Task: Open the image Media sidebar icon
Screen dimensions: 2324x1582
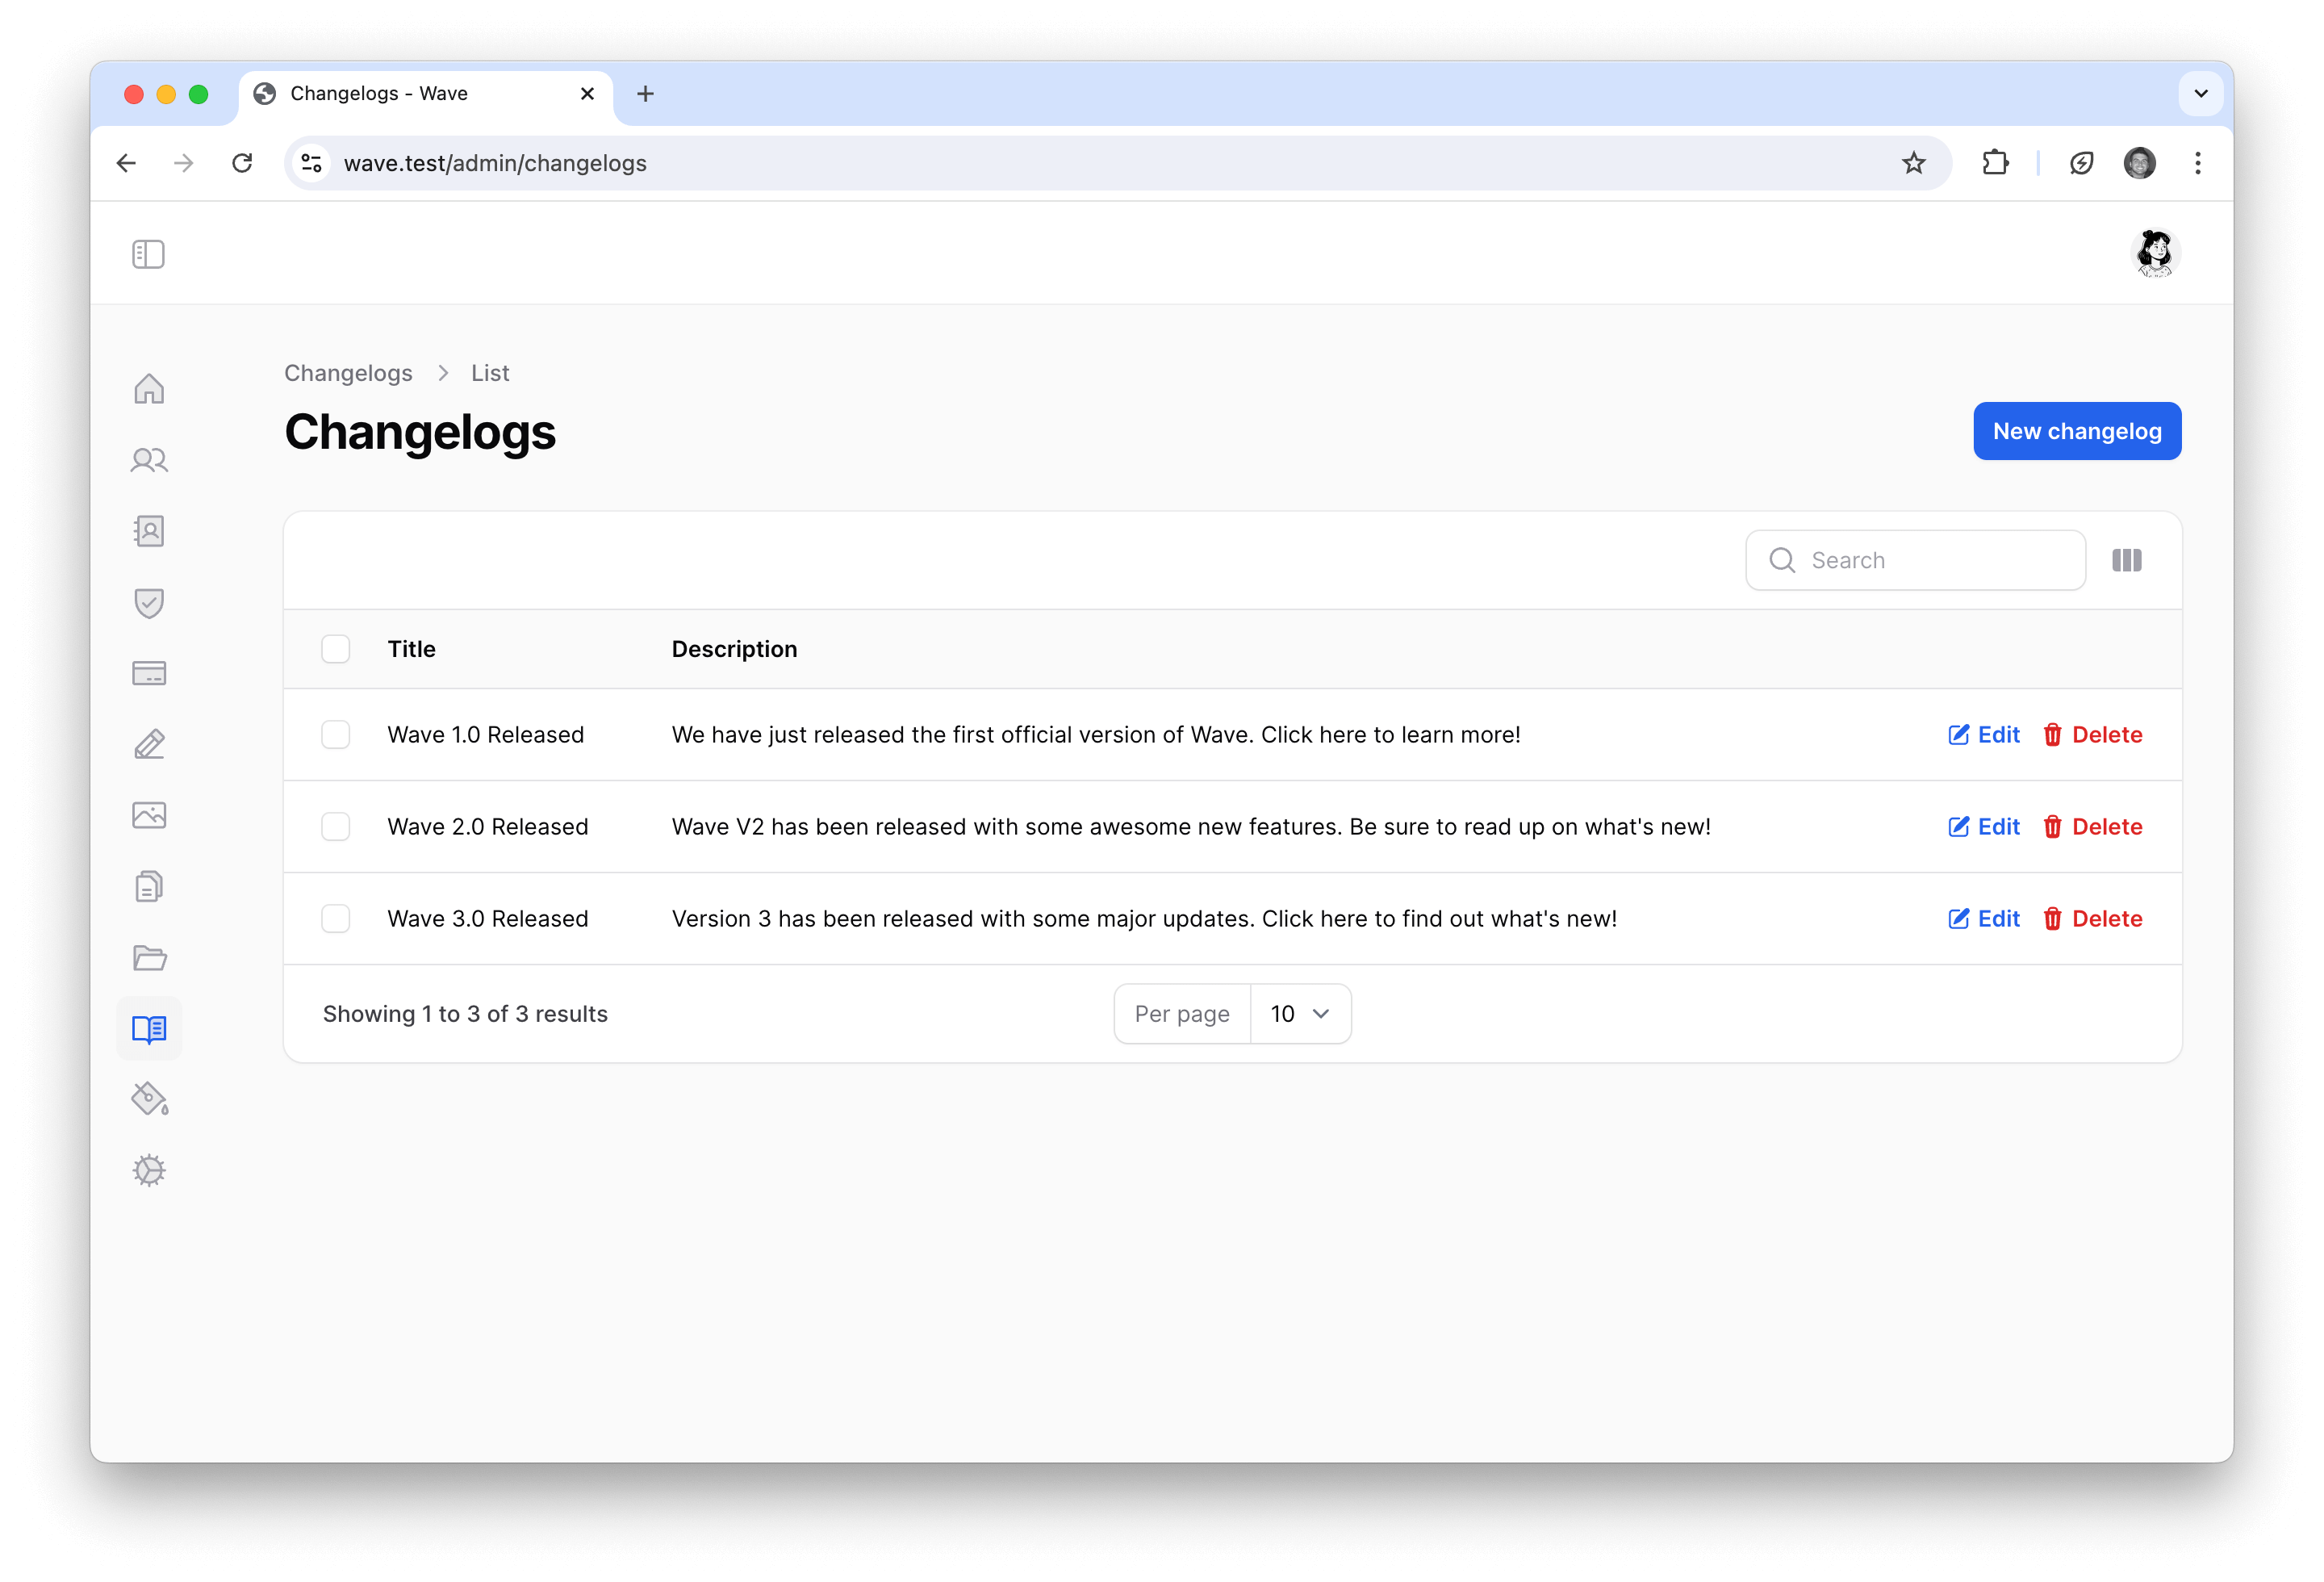Action: 149,815
